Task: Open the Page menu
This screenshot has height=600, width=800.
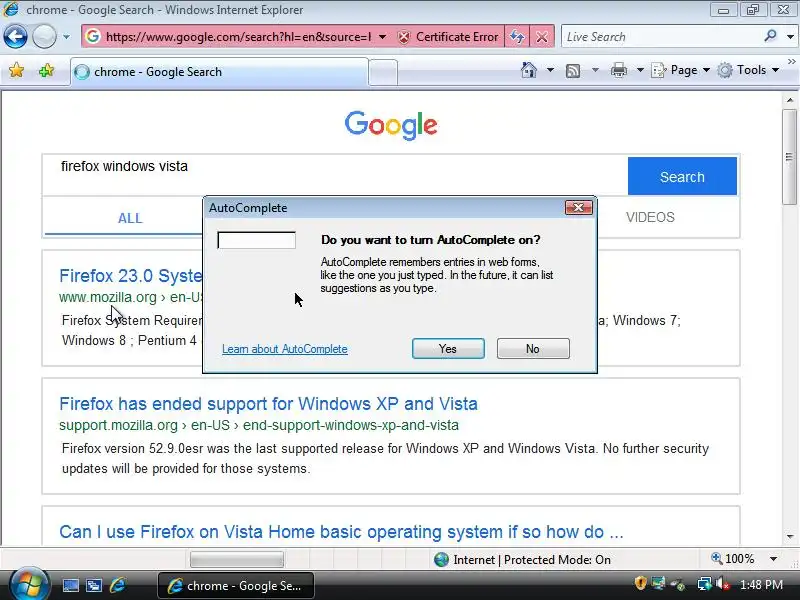Action: (x=681, y=70)
